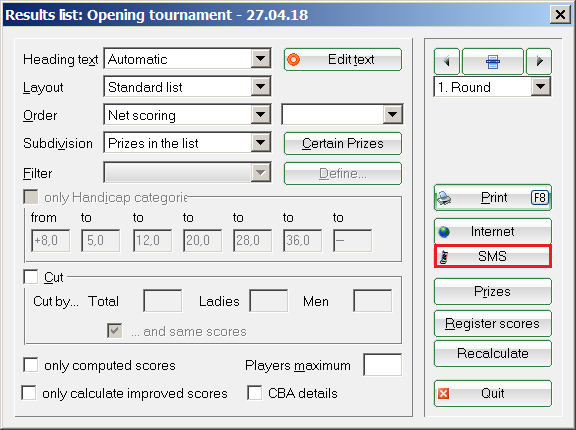Screen dimensions: 576x430
Task: Click the Certain Prizes button
Action: 343,143
